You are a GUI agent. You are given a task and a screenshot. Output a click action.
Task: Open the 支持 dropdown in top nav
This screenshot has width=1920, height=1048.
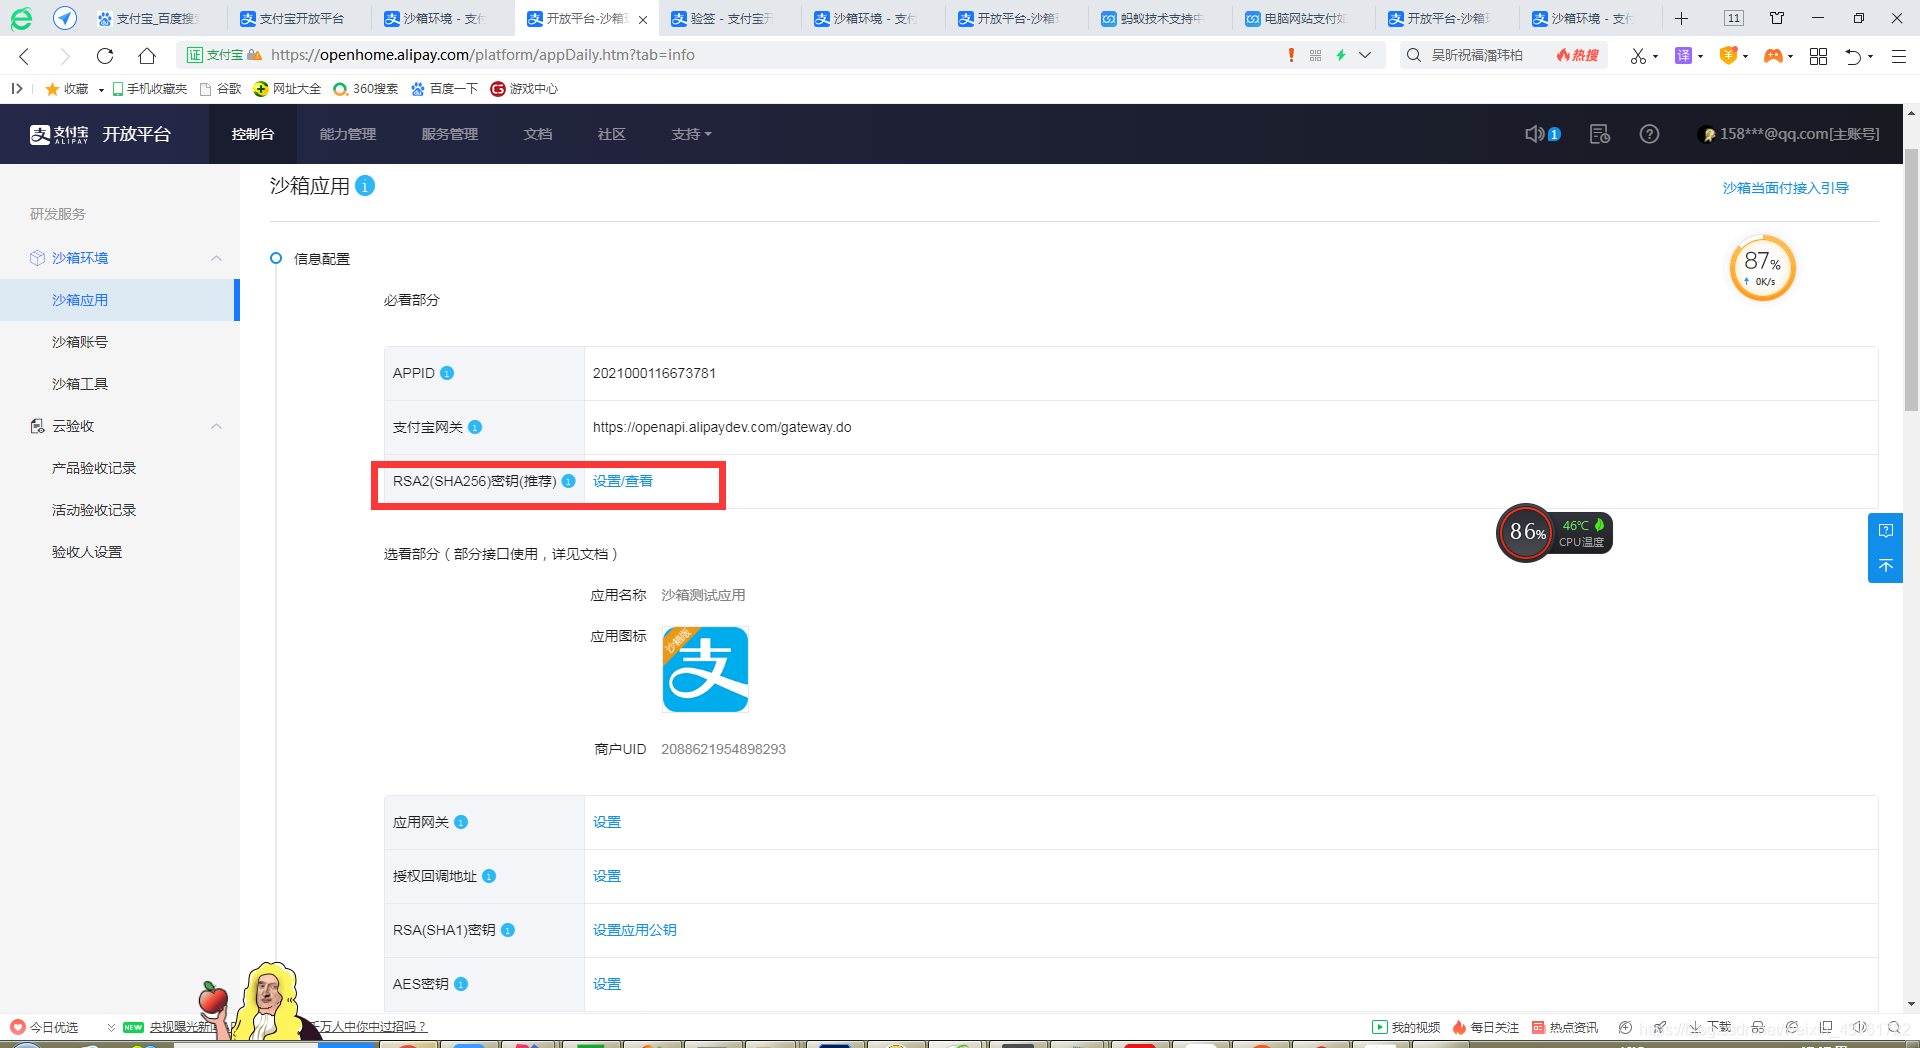[x=691, y=134]
